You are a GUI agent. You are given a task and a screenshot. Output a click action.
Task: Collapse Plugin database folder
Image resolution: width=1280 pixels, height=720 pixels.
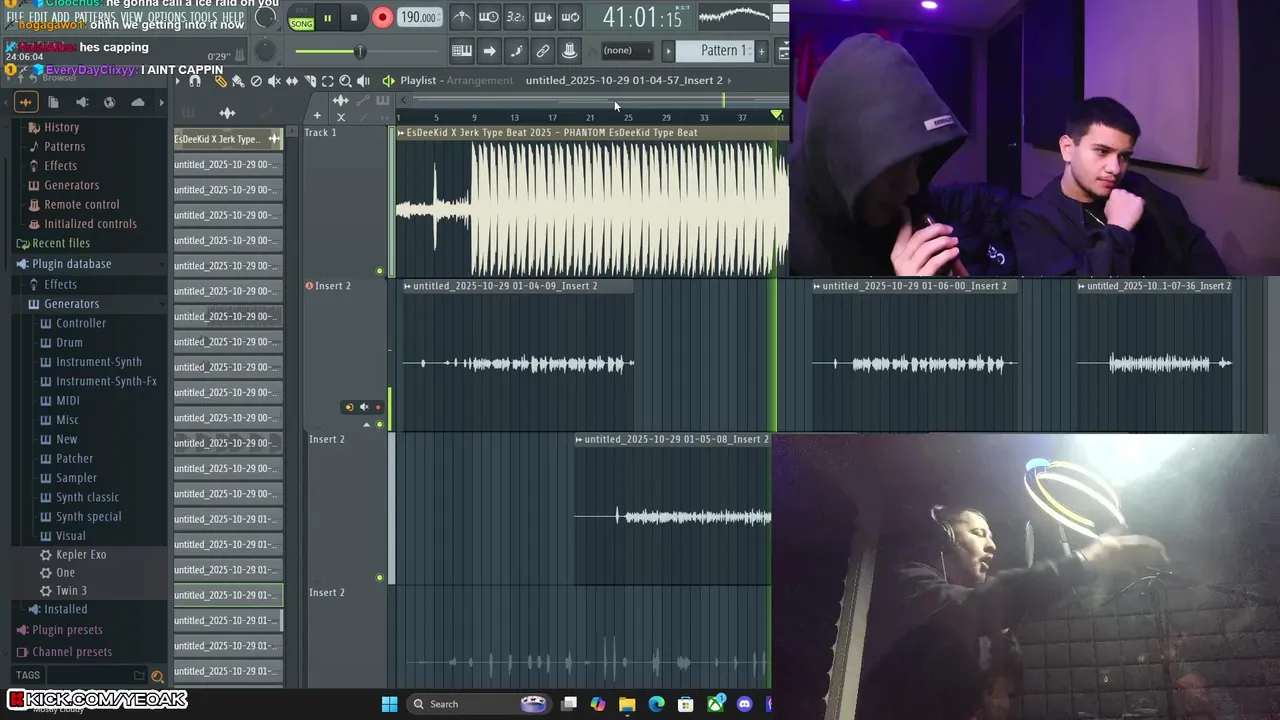71,264
